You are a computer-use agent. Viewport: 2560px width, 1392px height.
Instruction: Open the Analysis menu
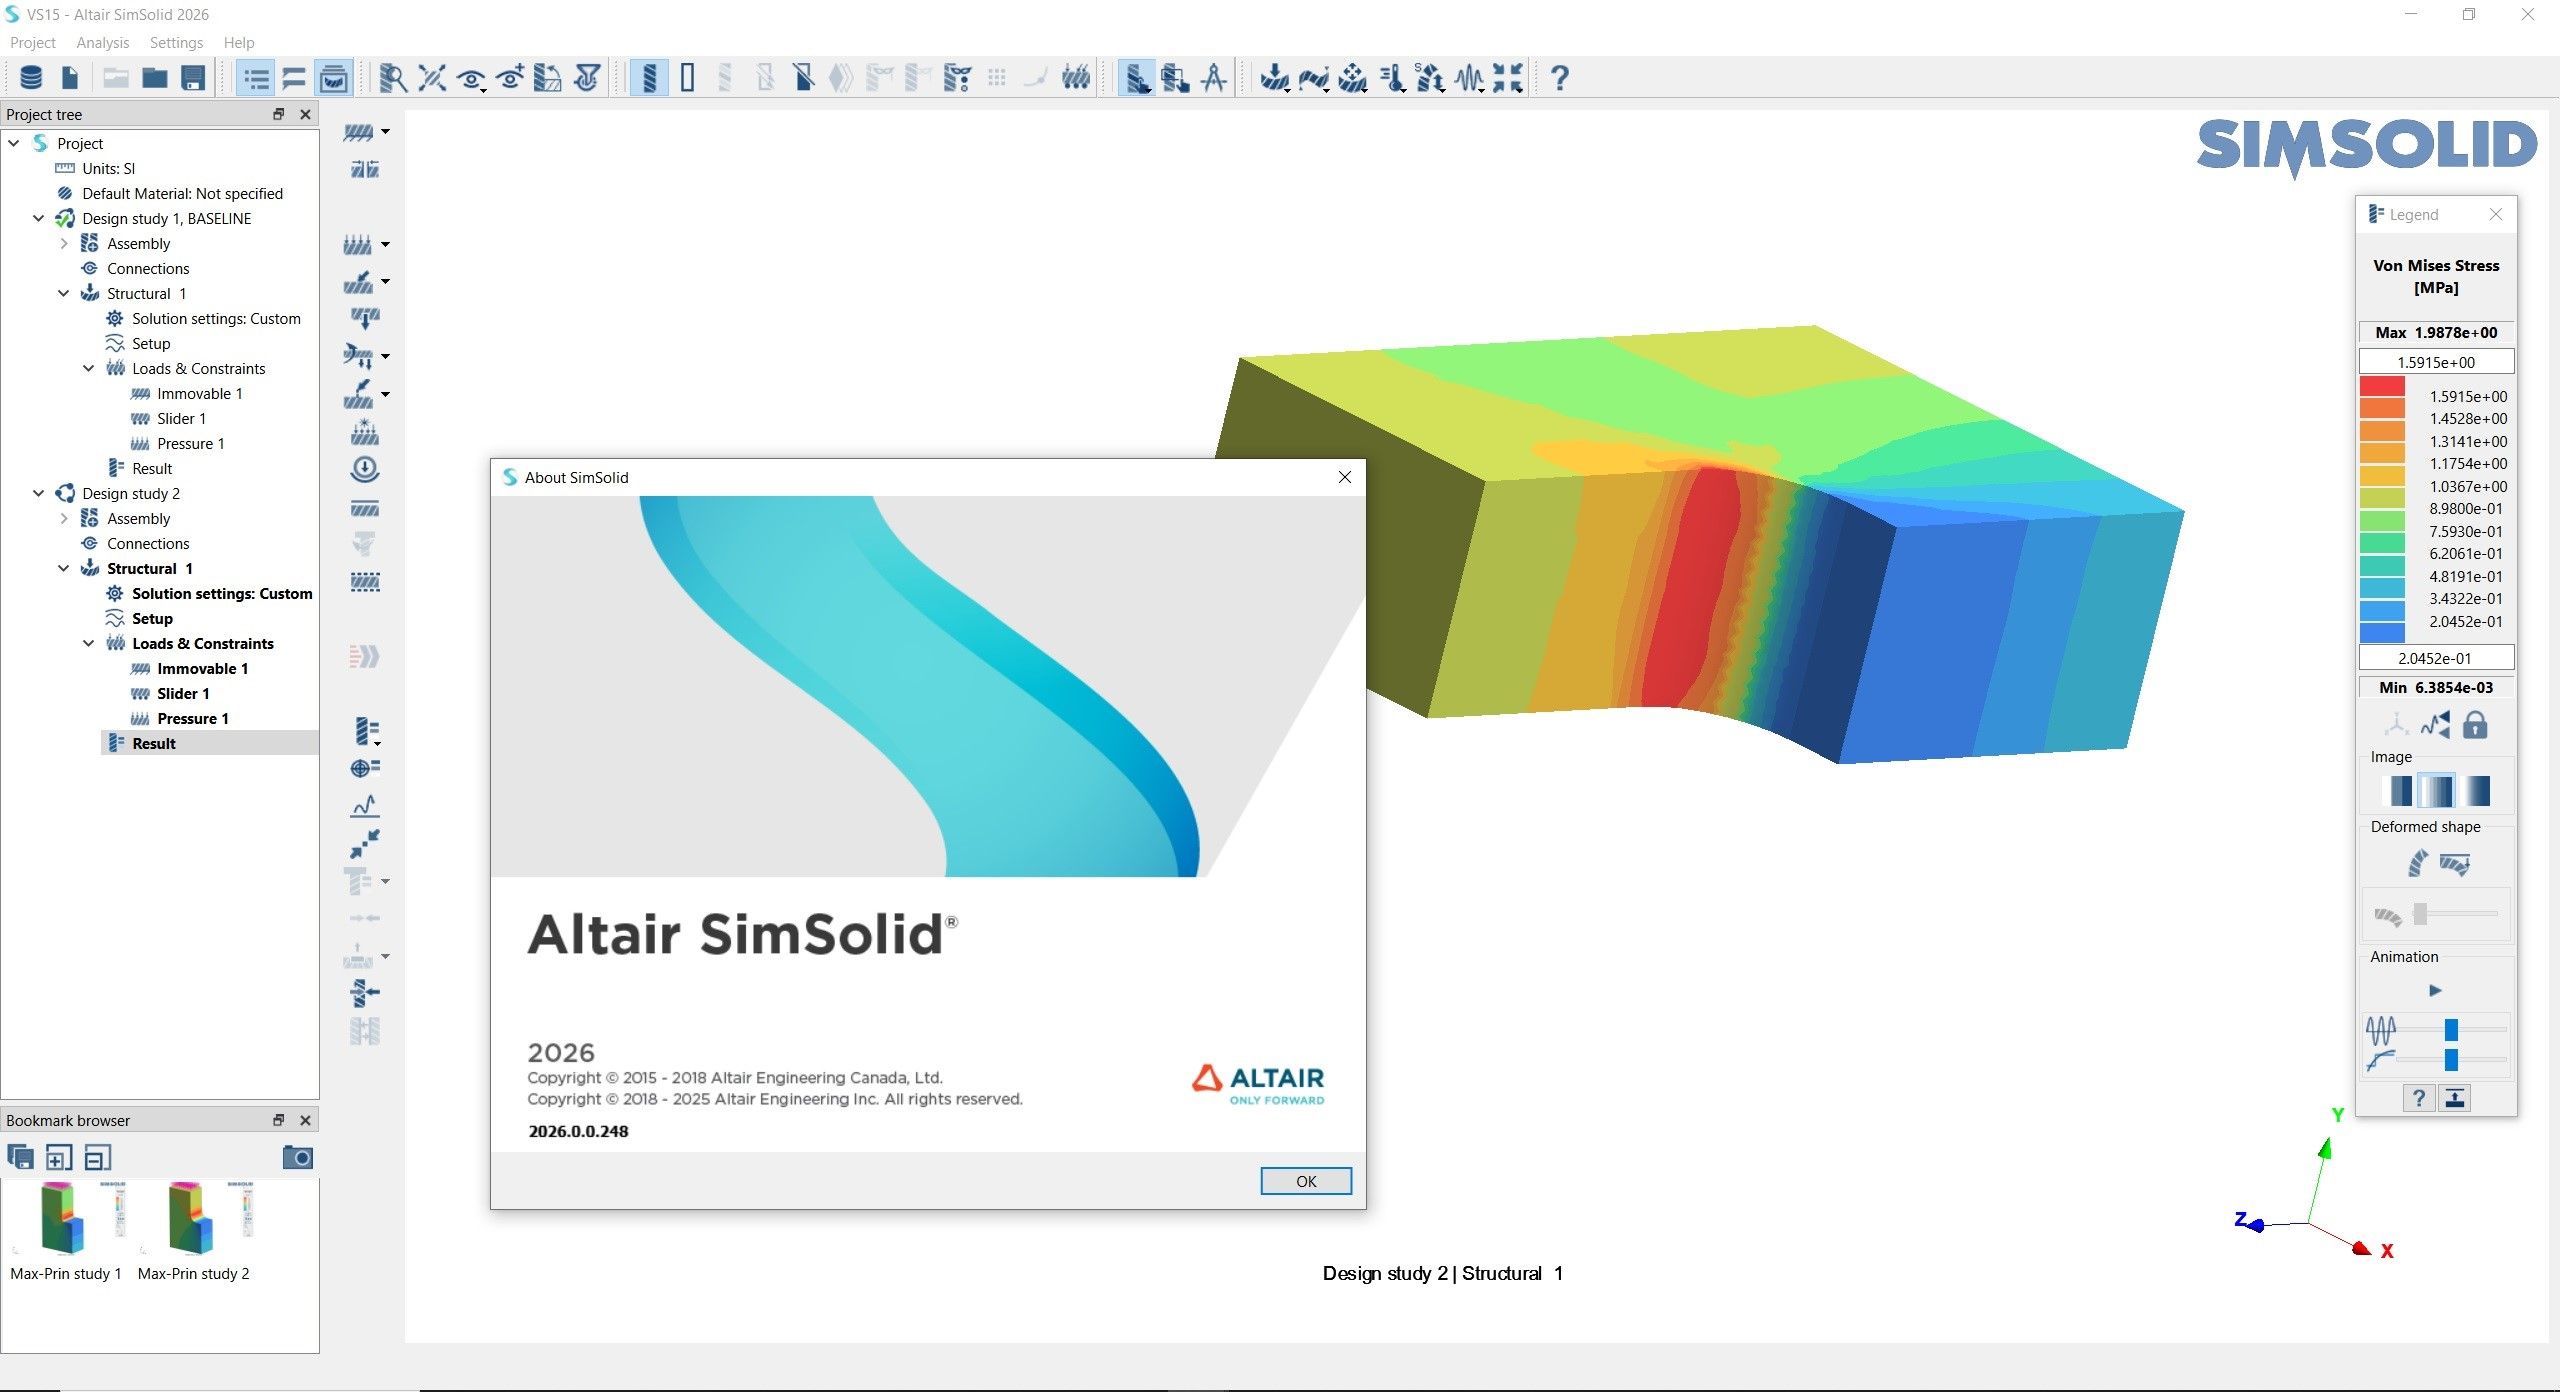(101, 42)
